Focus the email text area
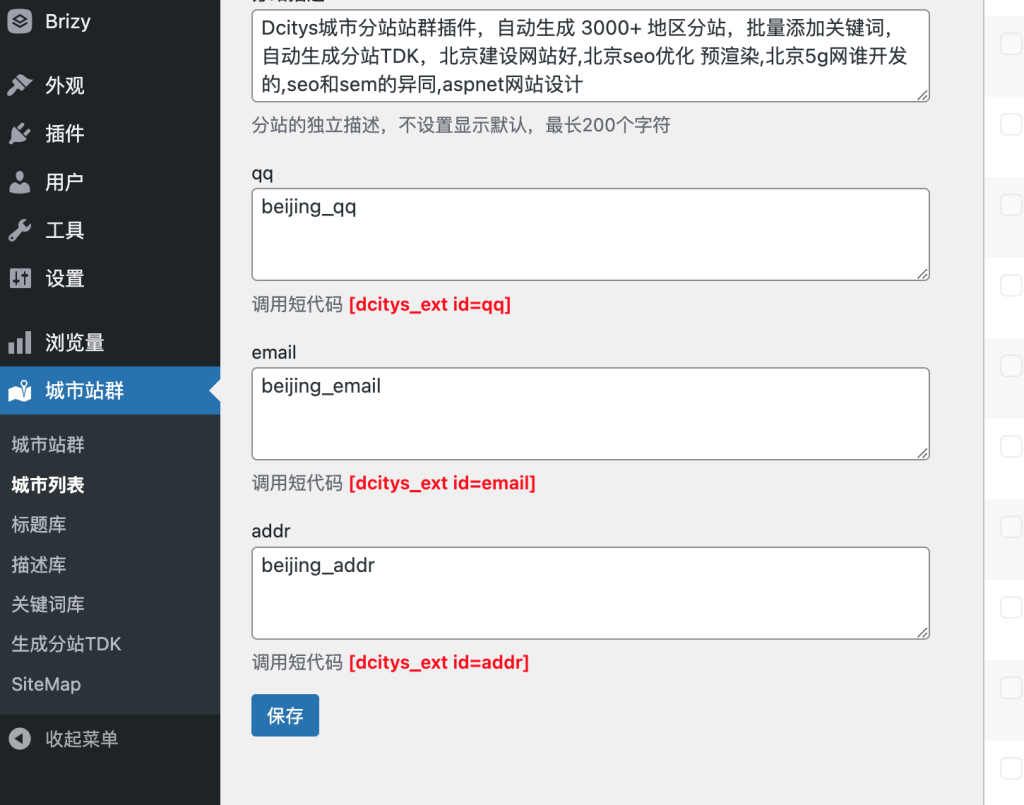The image size is (1024, 805). click(590, 414)
